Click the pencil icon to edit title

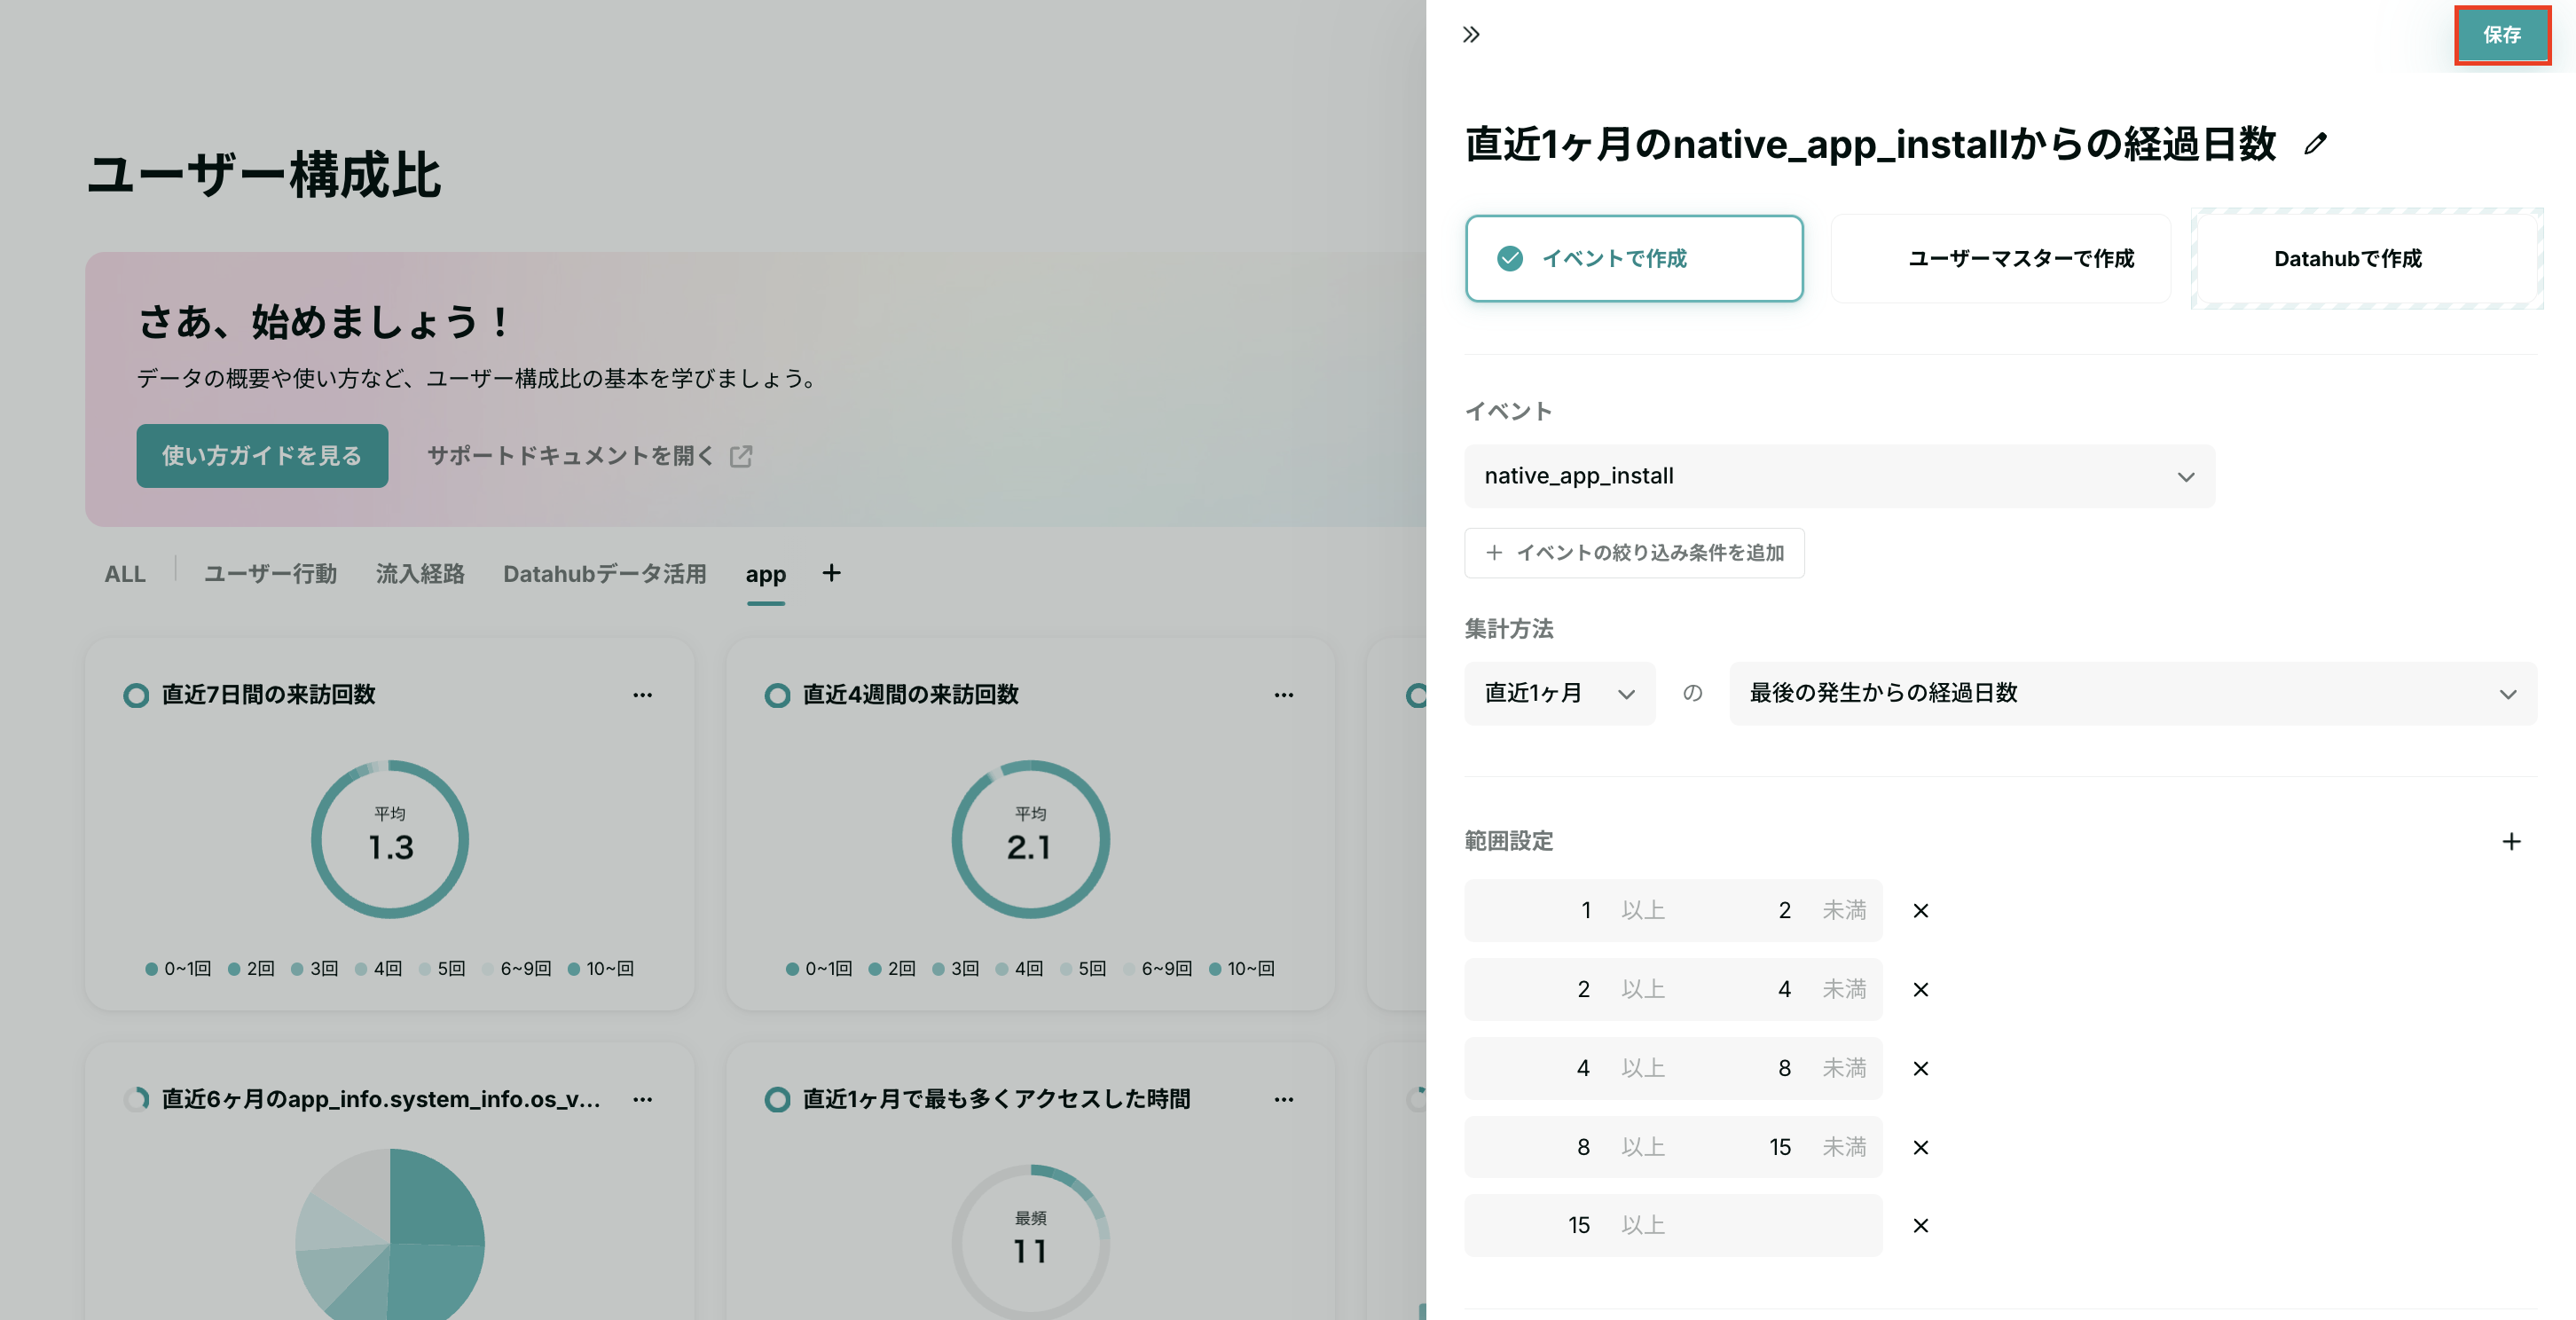click(x=2315, y=144)
